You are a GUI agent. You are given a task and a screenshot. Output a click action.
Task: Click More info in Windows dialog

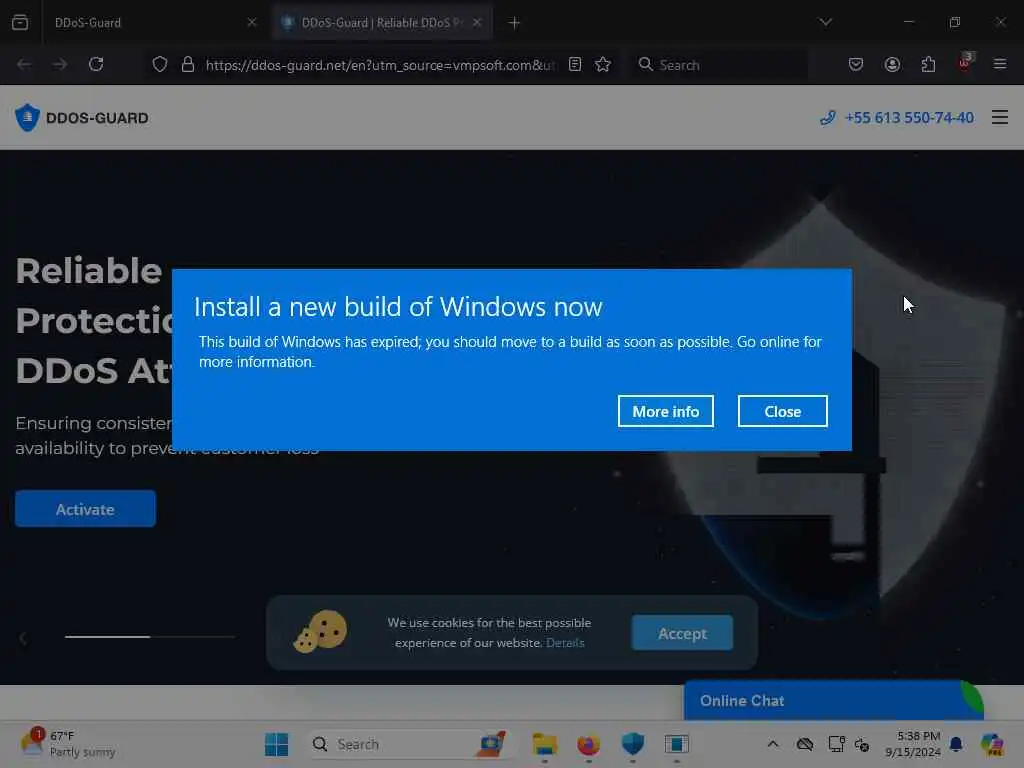tap(665, 411)
